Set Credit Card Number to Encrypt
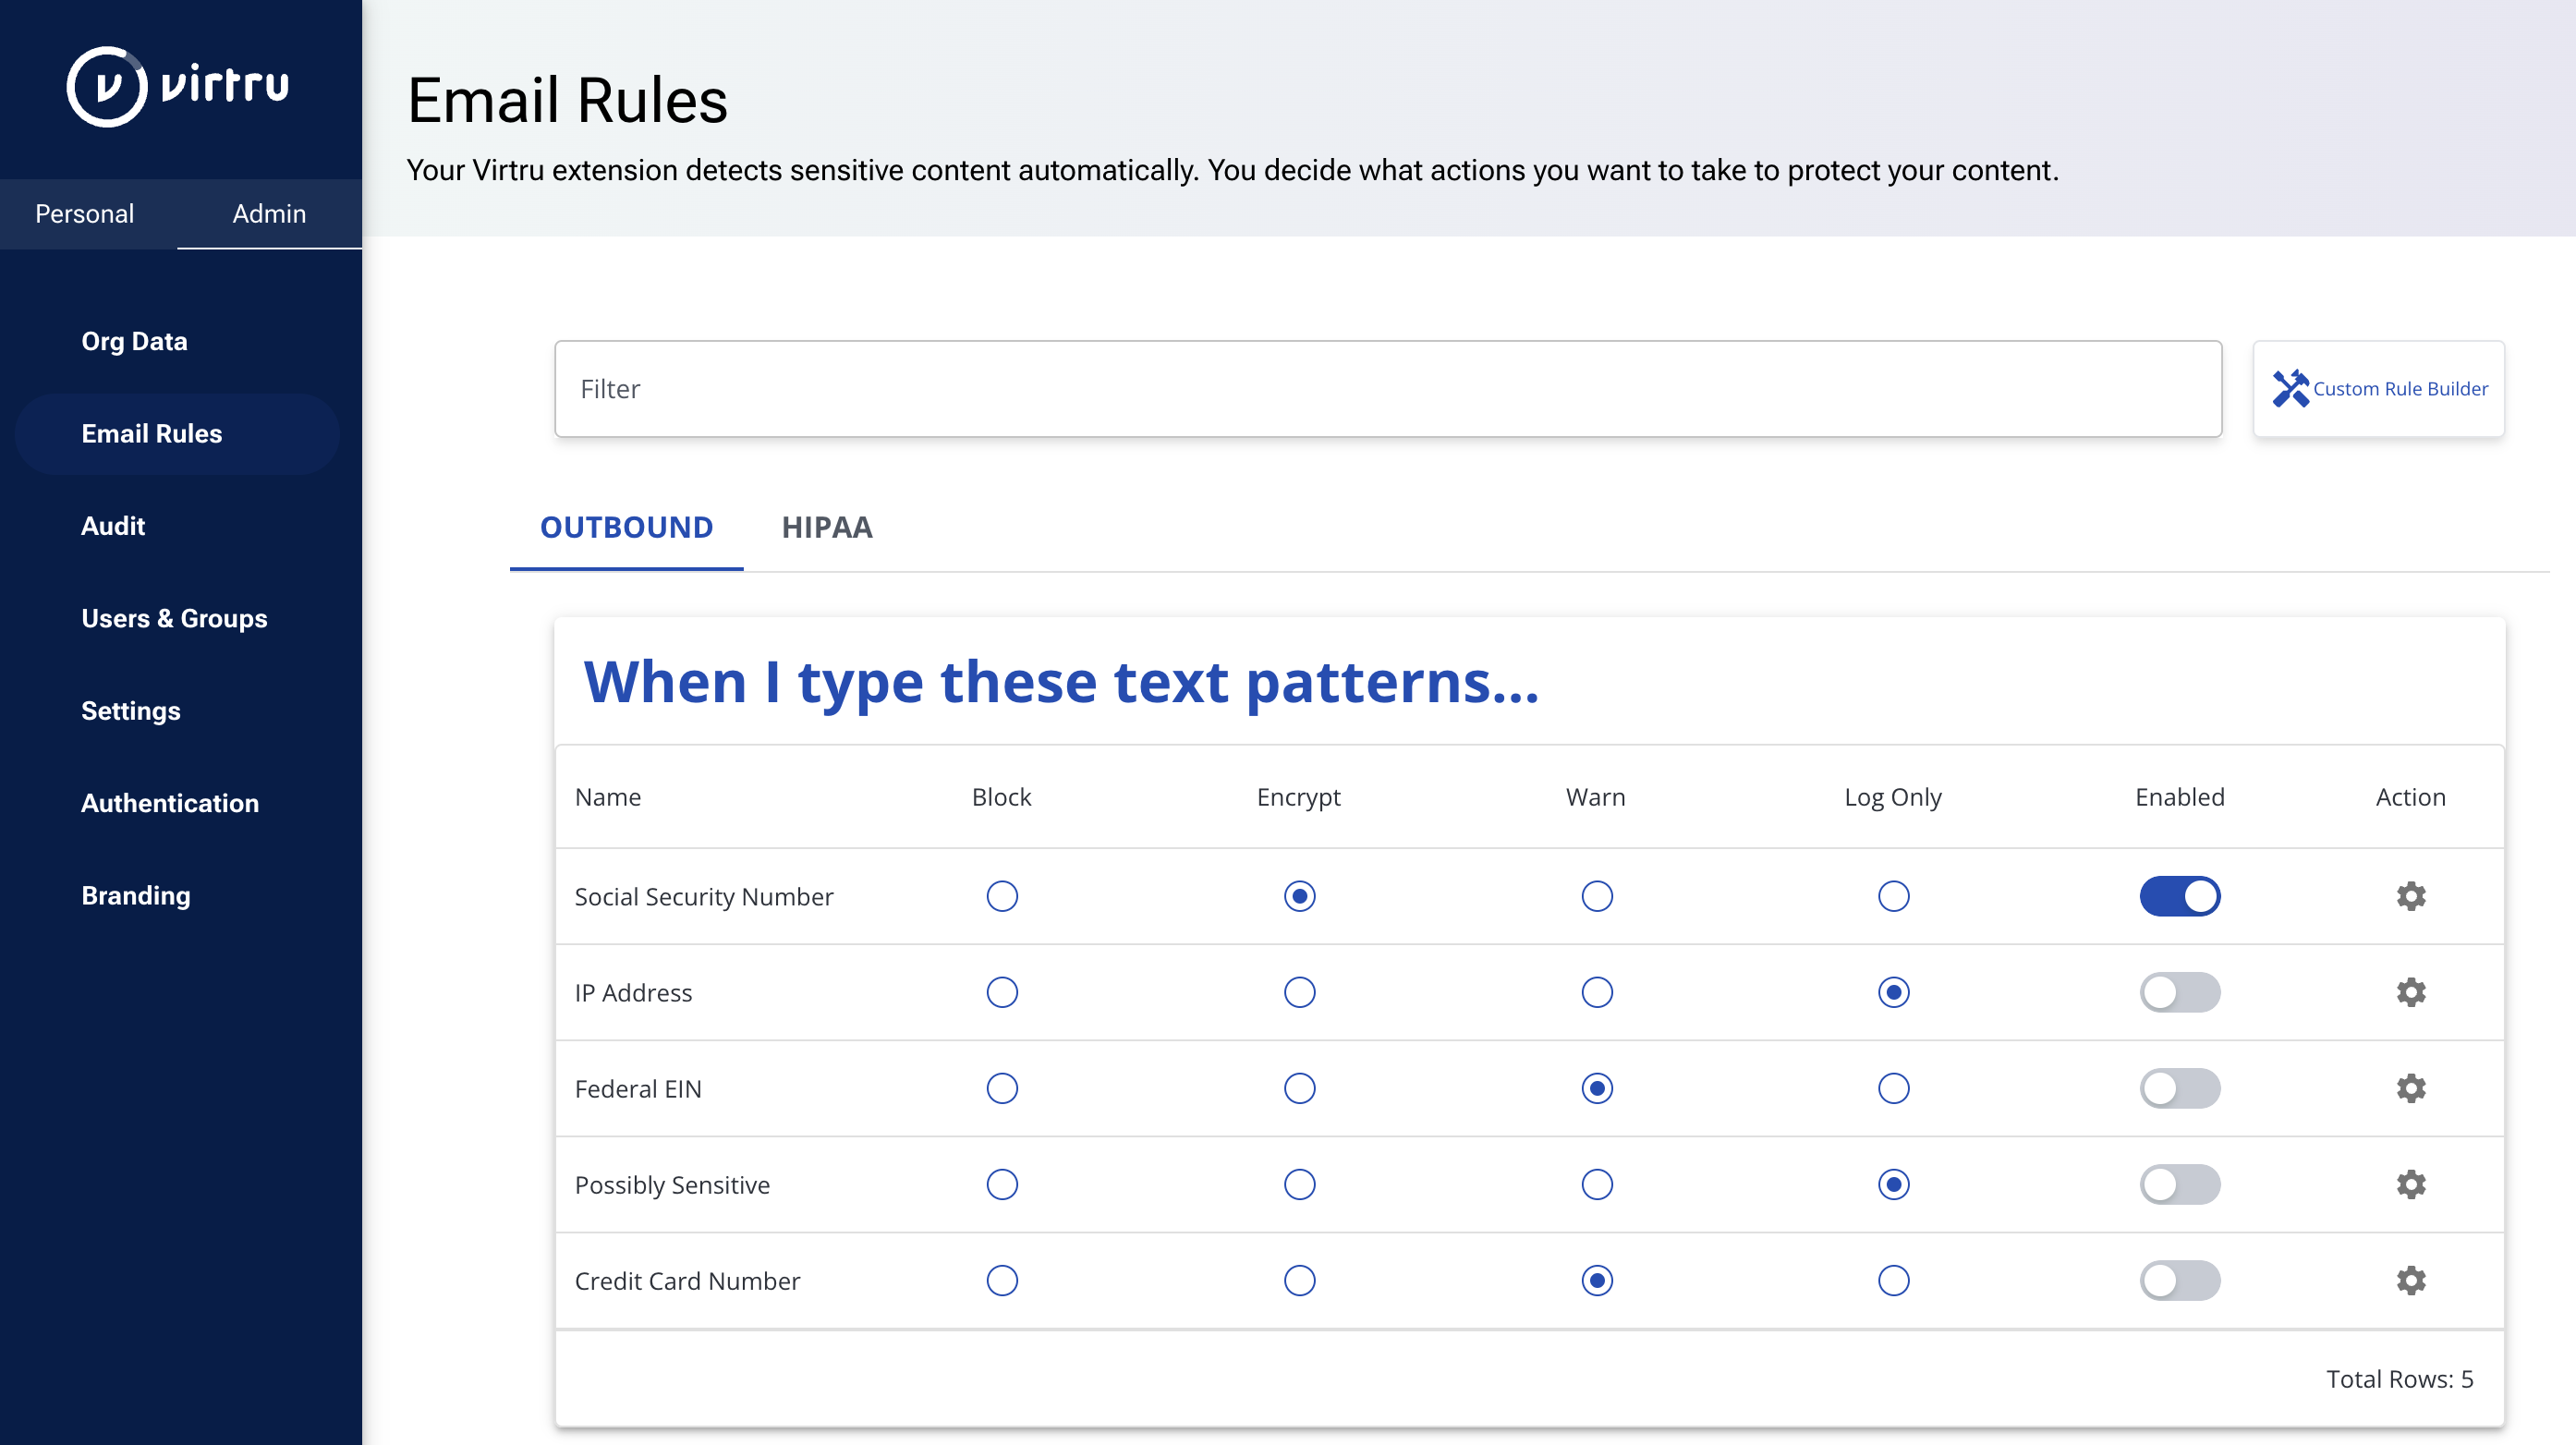 click(x=1299, y=1280)
